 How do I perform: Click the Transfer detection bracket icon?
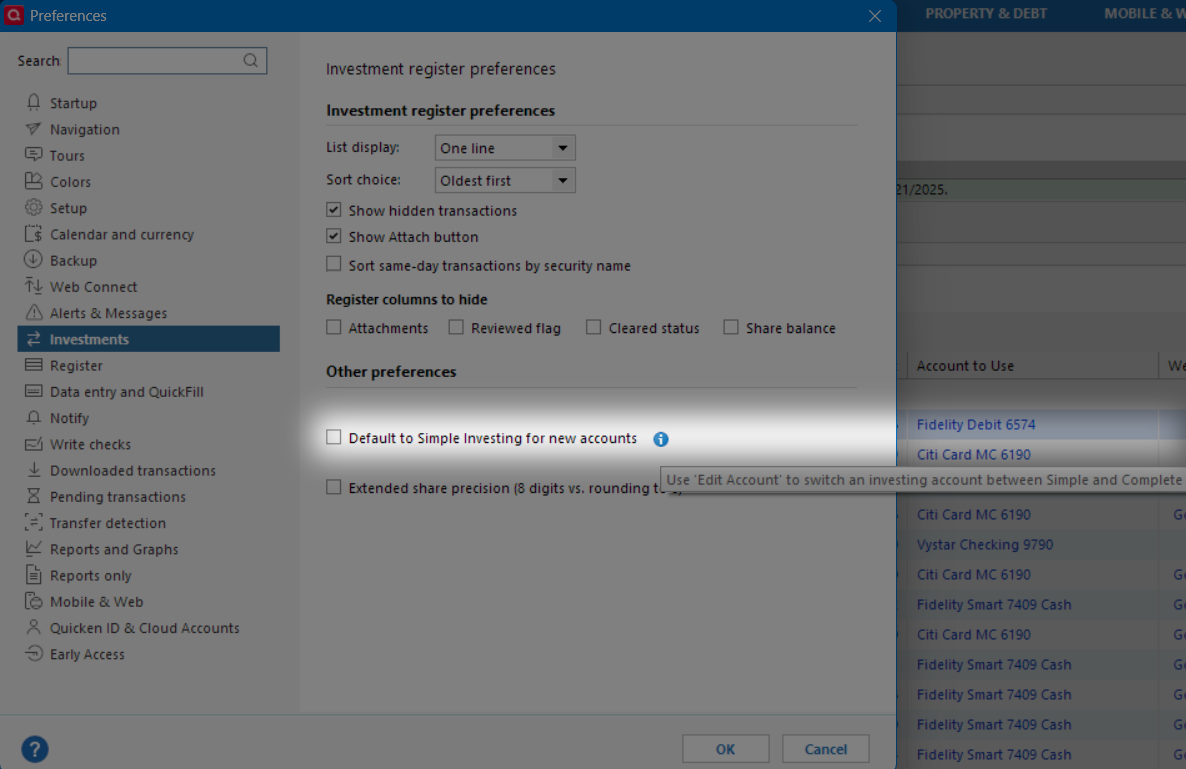click(x=33, y=522)
